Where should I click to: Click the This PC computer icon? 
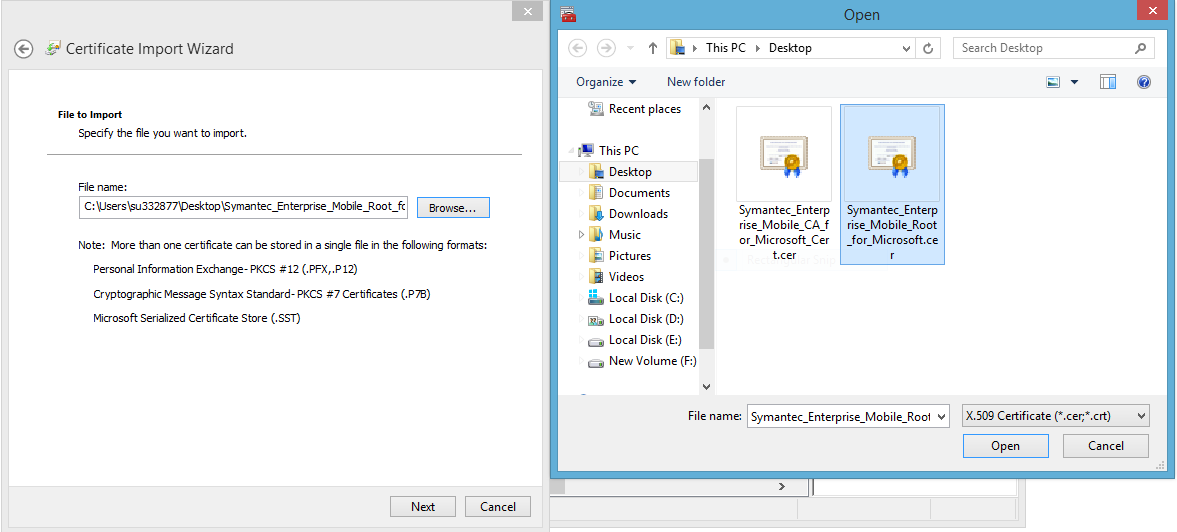(x=587, y=151)
